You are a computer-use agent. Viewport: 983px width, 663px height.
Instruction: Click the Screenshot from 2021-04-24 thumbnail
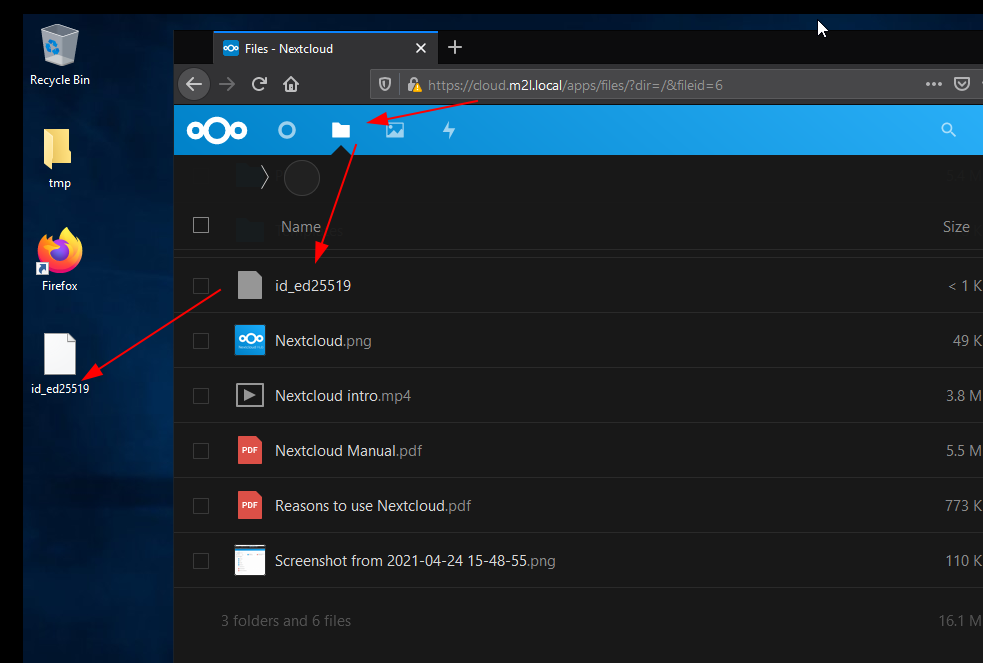tap(250, 560)
